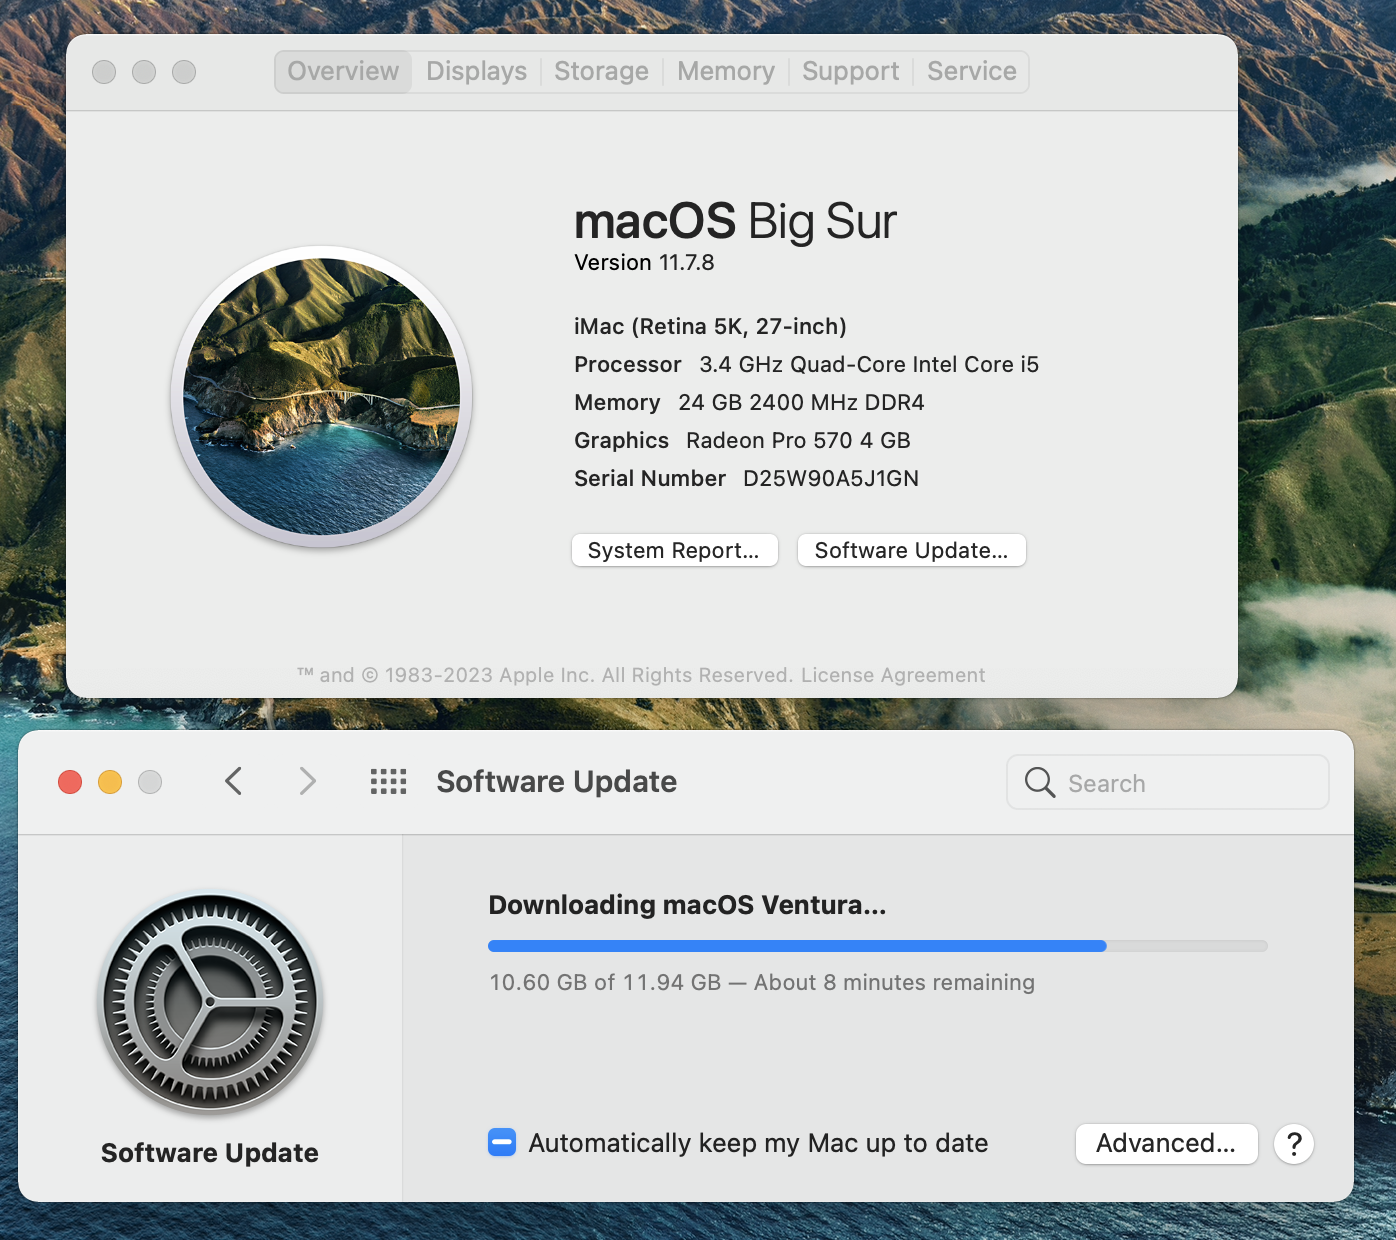Switch to the Displays tab
1396x1240 pixels.
[476, 72]
